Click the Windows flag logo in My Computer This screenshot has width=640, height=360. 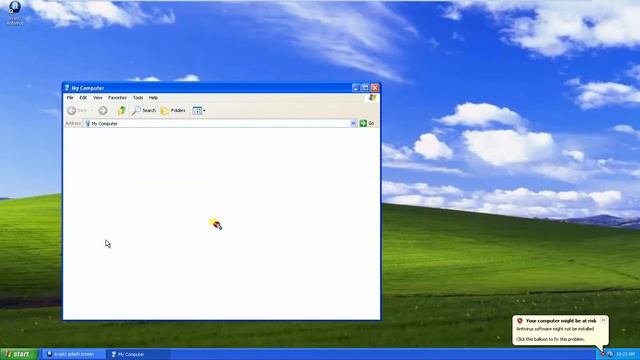click(373, 98)
